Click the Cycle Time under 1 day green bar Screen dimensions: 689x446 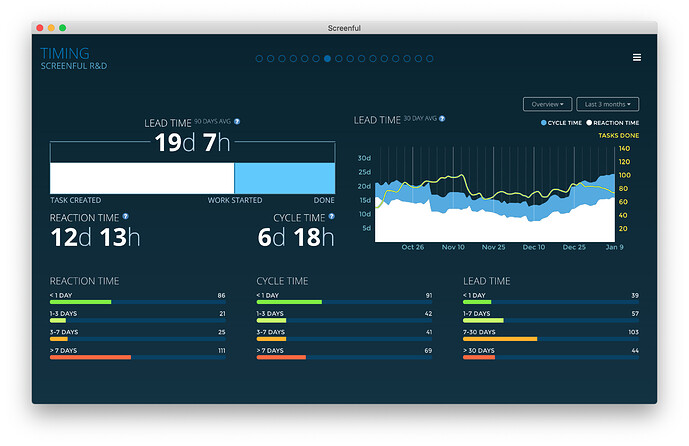[x=289, y=302]
